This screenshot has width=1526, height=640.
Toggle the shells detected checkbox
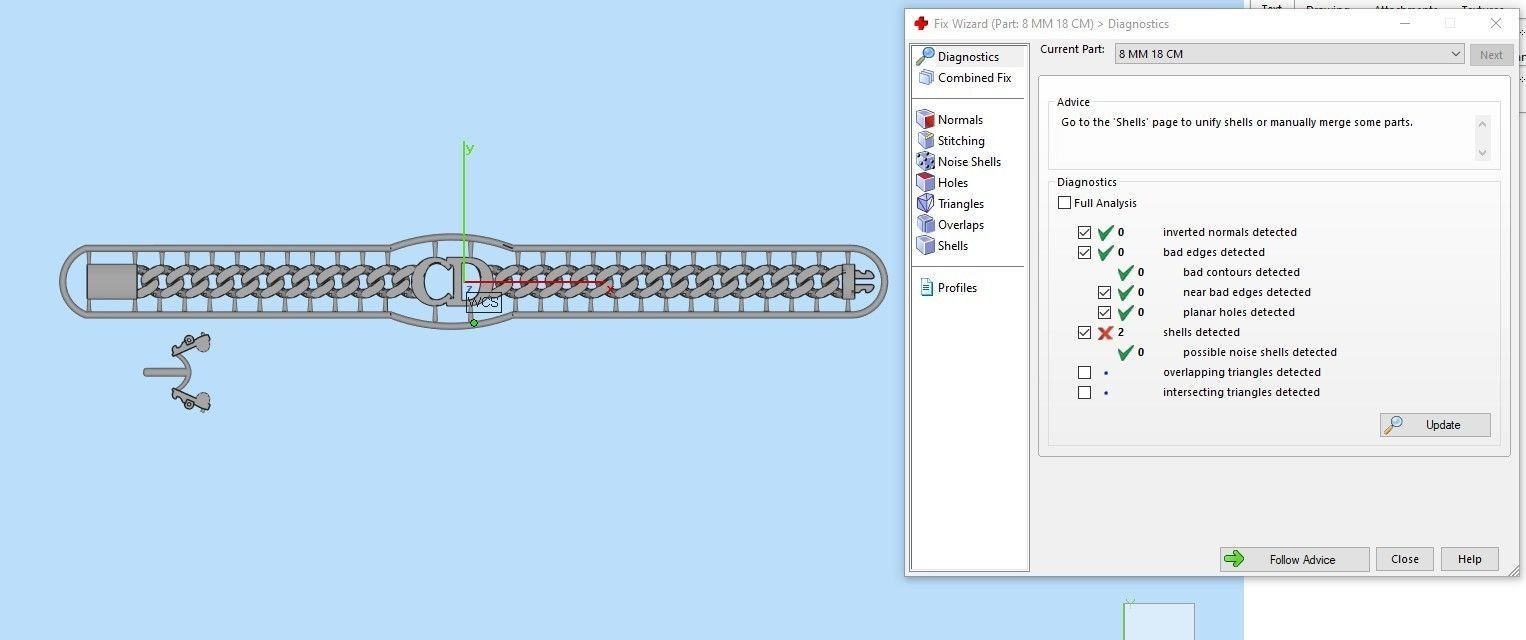[1084, 332]
